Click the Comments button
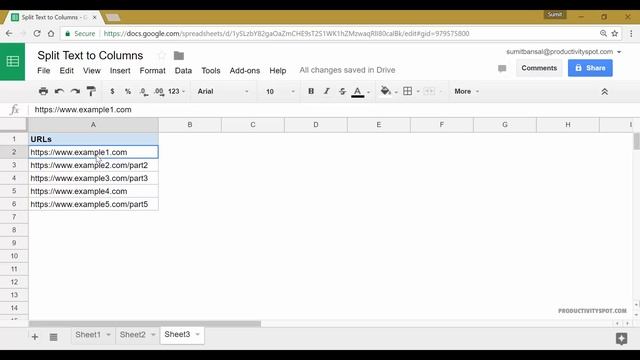640x360 pixels. [x=539, y=68]
